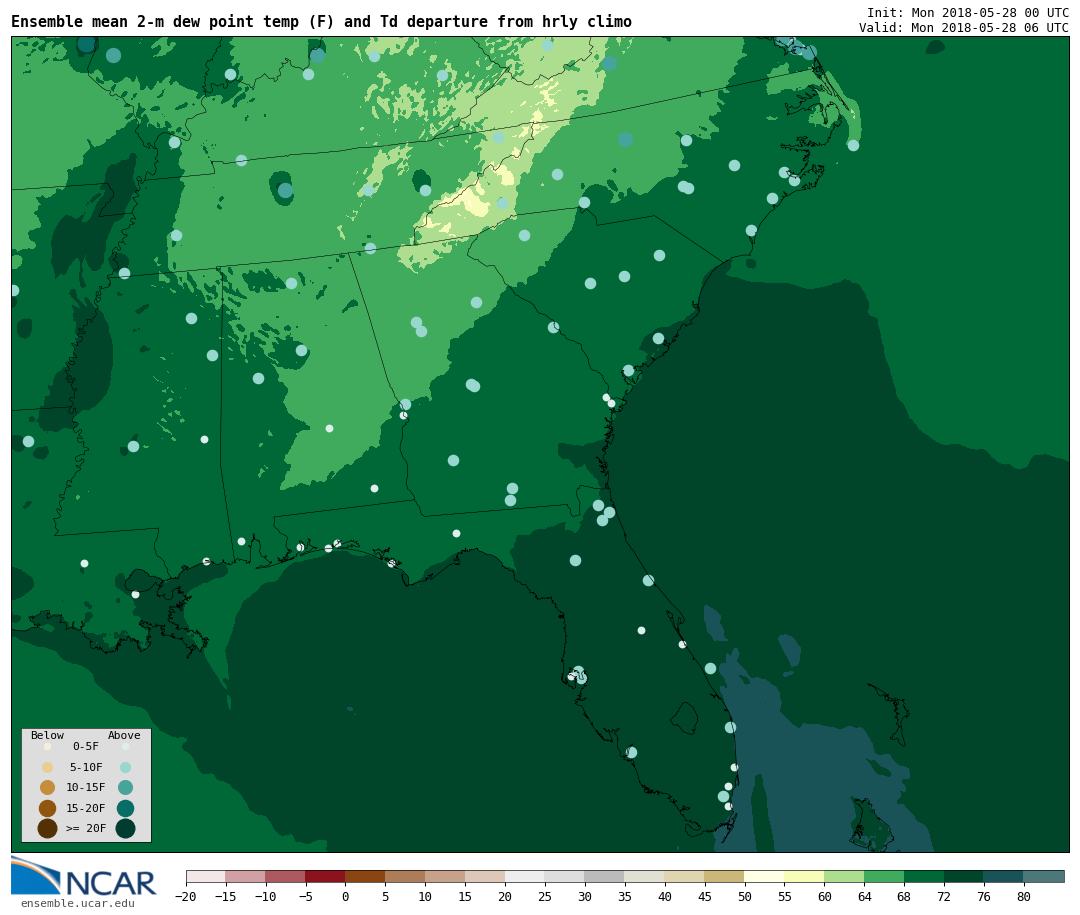The image size is (1080, 915).
Task: Click the Above 5-10F light teal legend circle
Action: pyautogui.click(x=125, y=767)
